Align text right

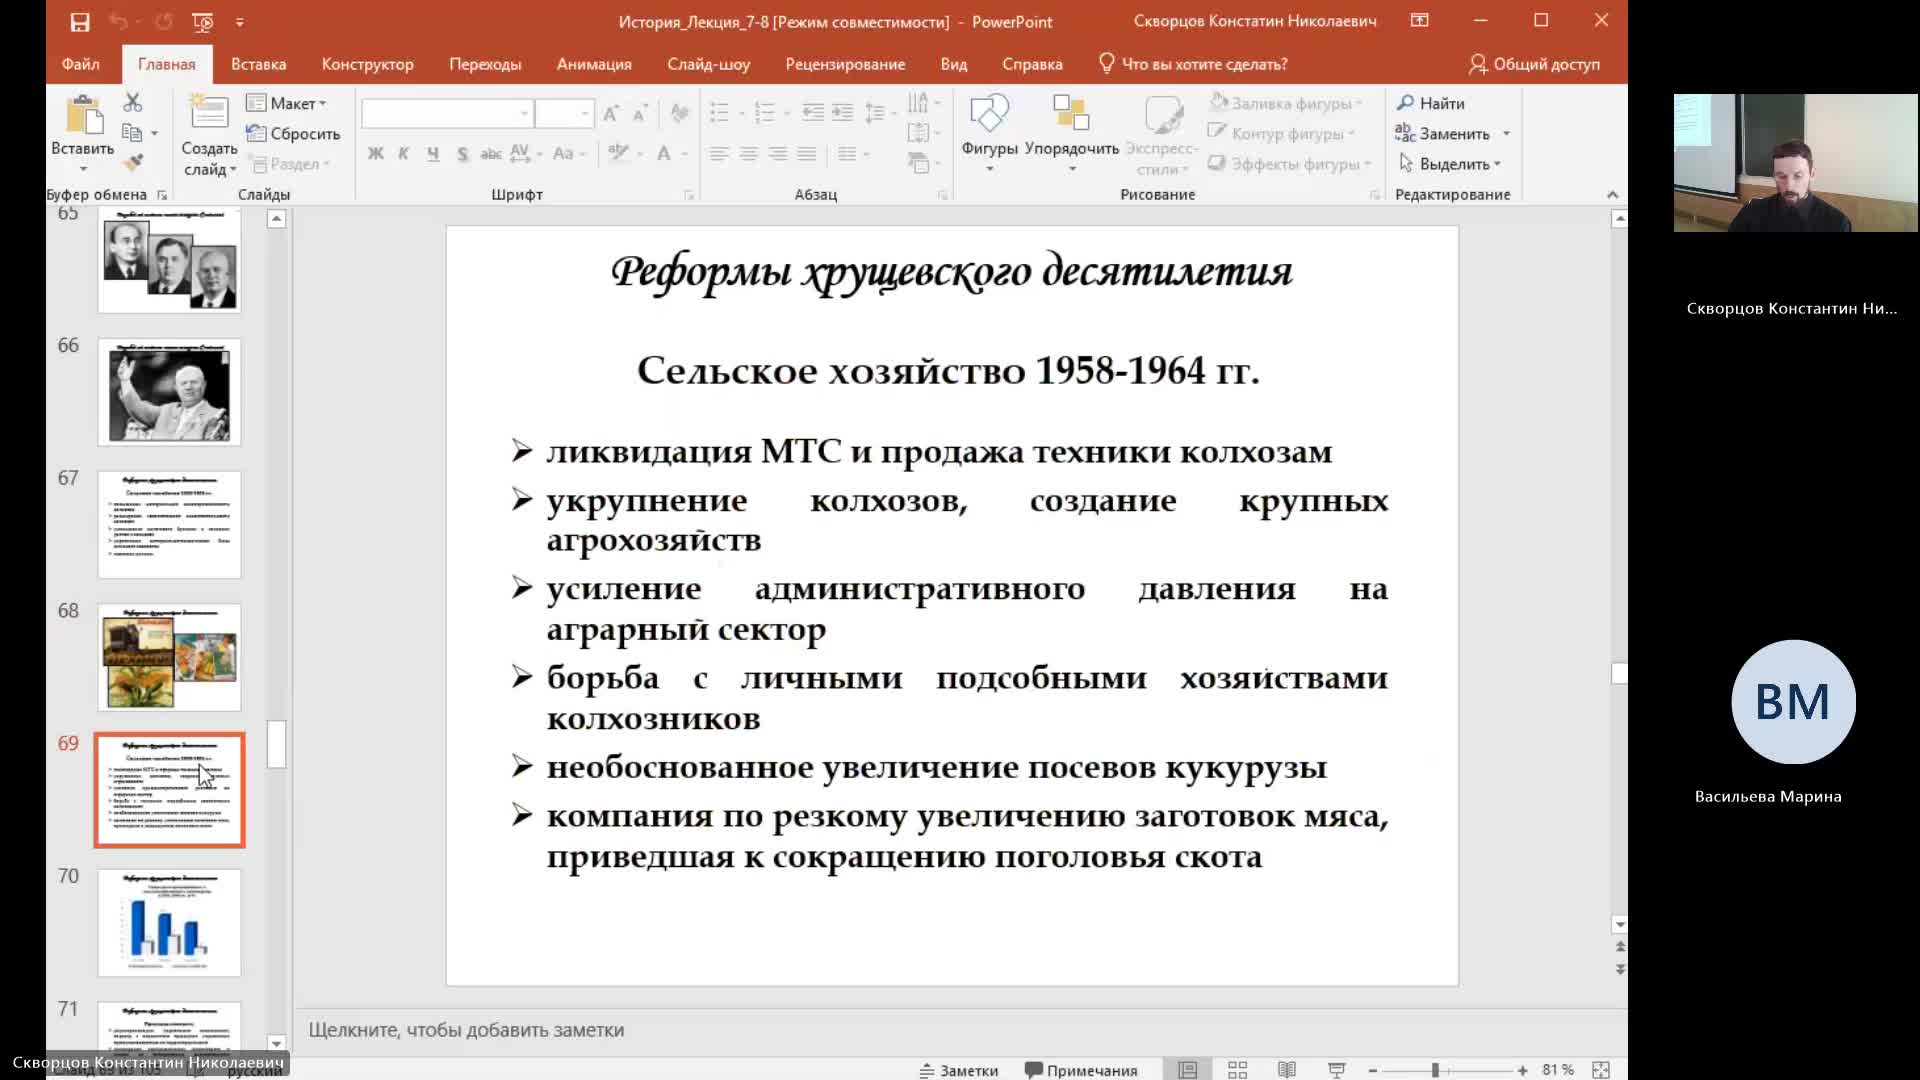778,153
